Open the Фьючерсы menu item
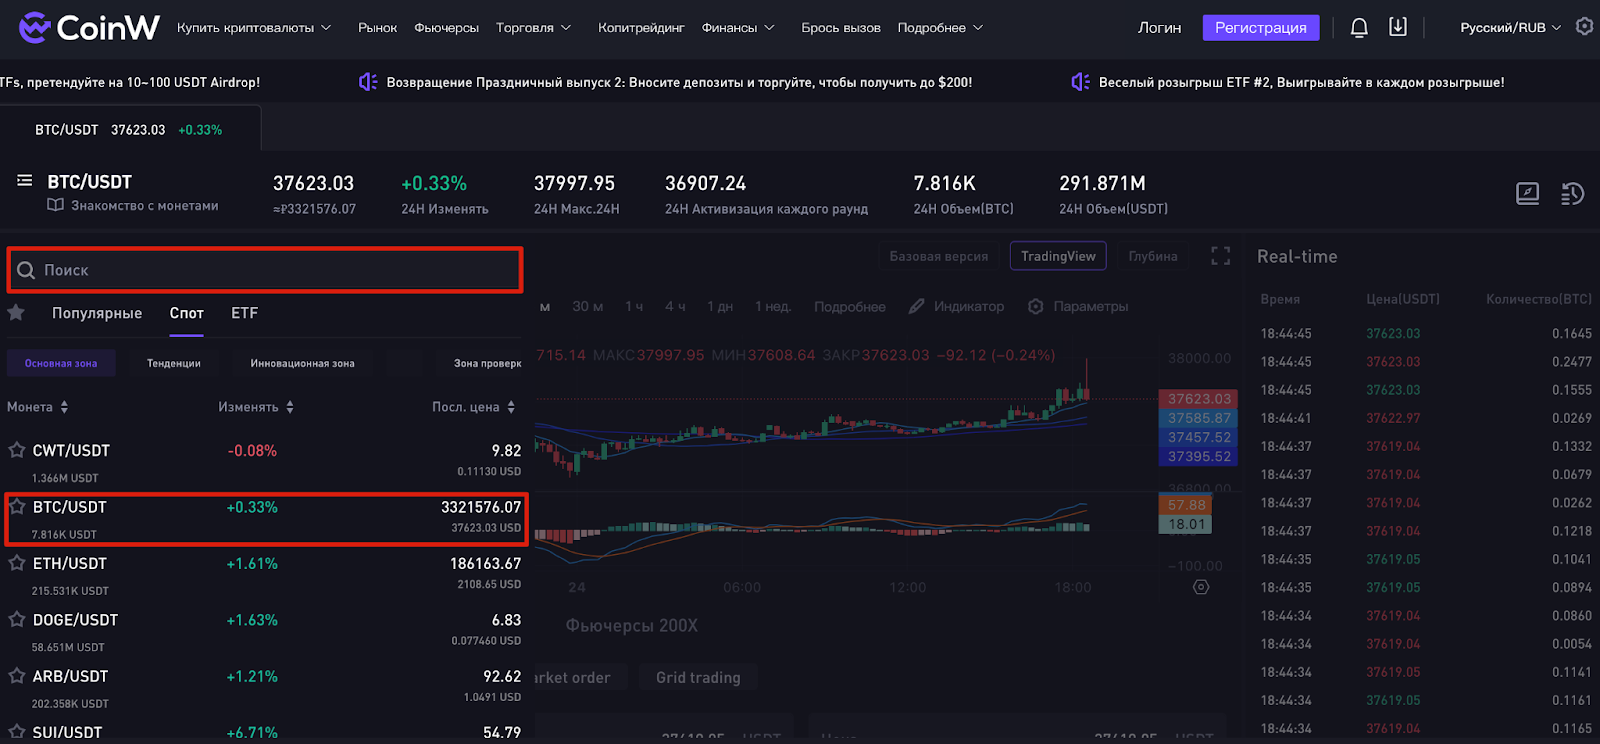This screenshot has width=1600, height=744. coord(446,28)
